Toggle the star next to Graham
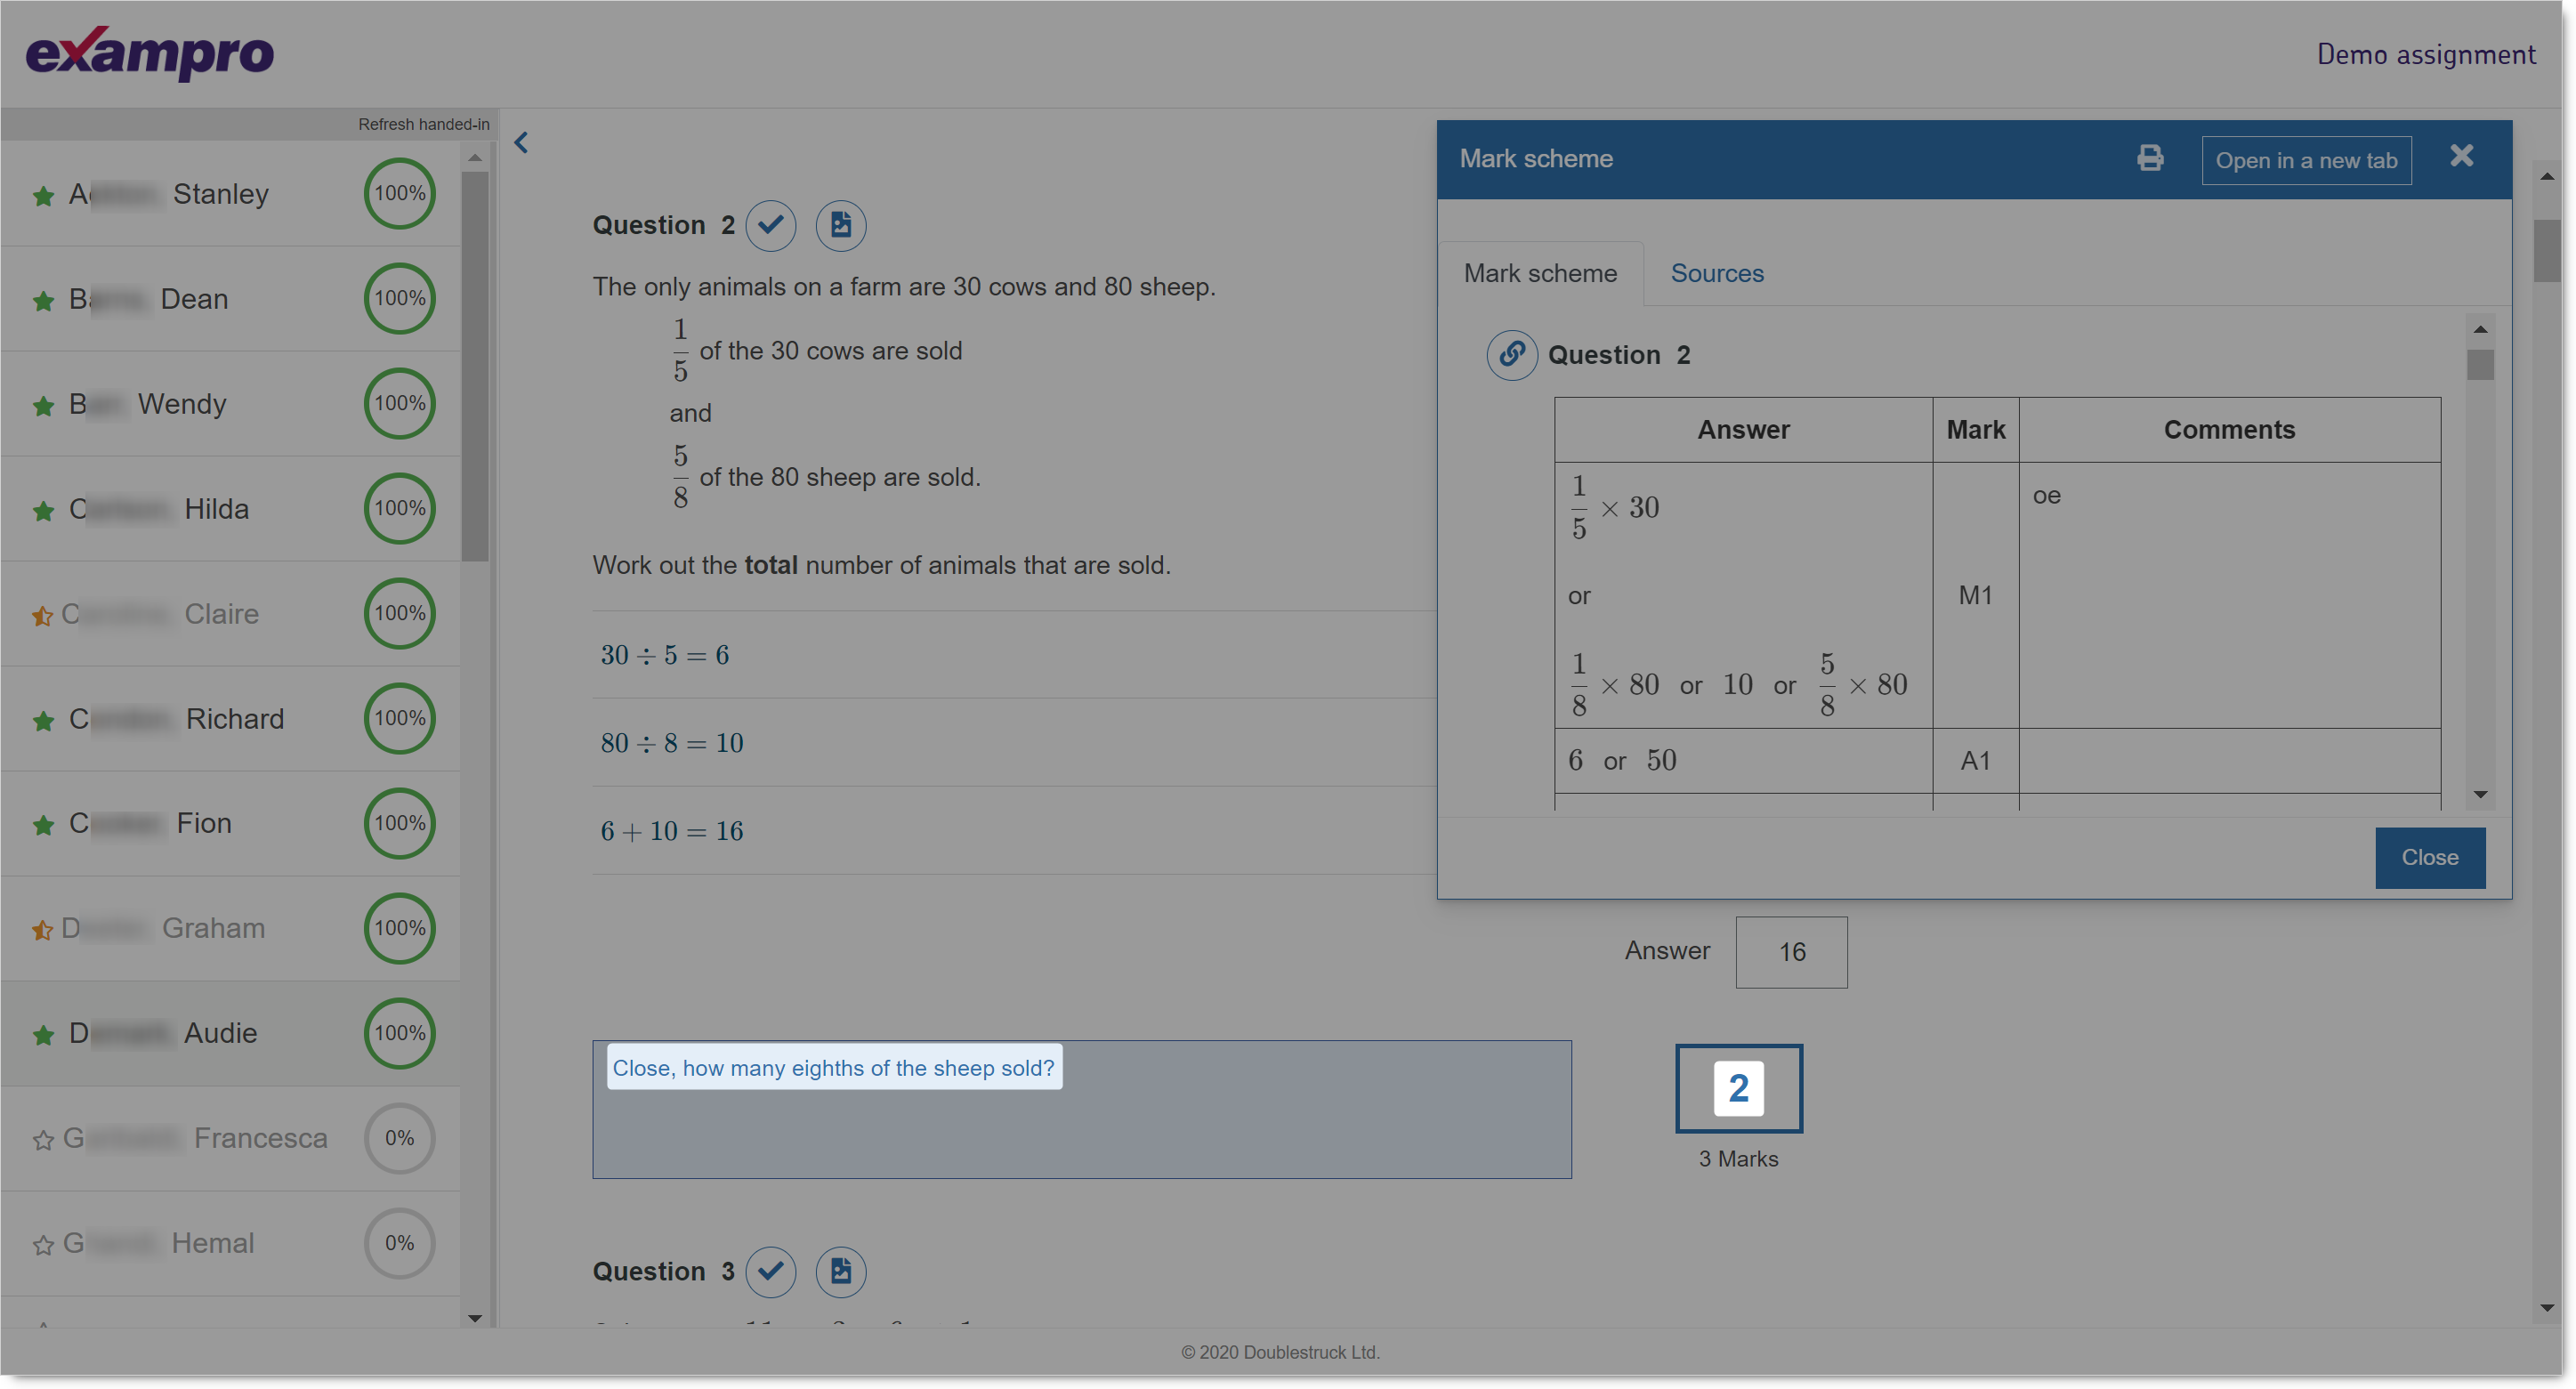 coord(42,930)
